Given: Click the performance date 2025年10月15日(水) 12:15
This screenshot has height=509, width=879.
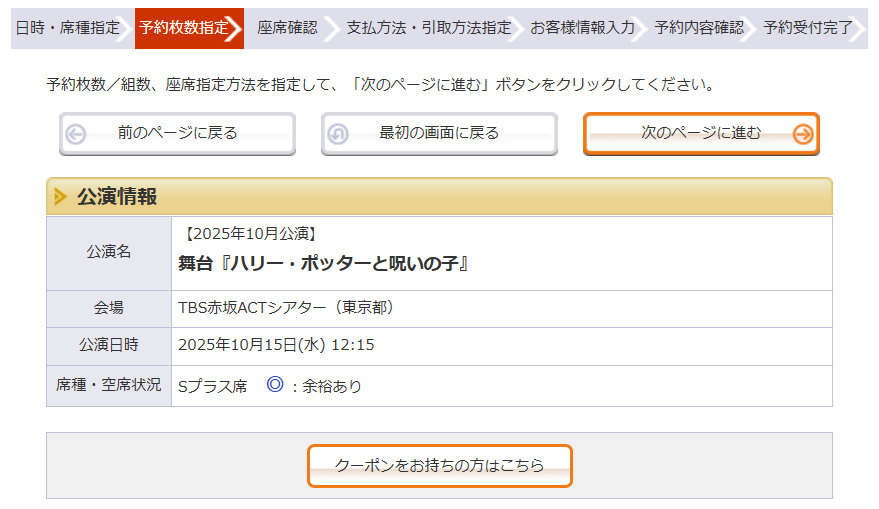Looking at the screenshot, I should (x=276, y=345).
